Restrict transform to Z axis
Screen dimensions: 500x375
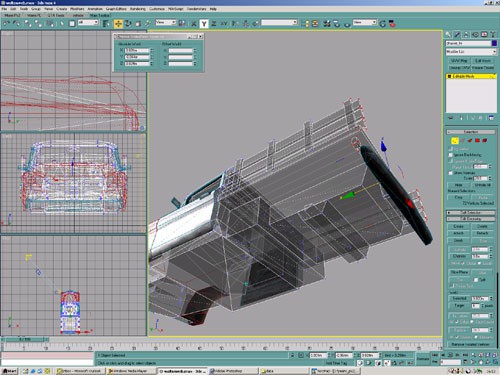tap(214, 24)
